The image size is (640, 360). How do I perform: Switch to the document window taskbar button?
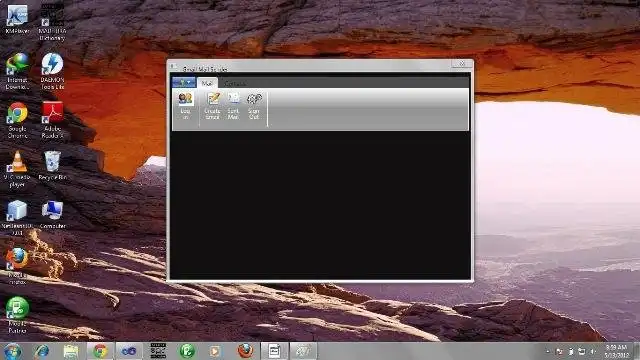[274, 351]
